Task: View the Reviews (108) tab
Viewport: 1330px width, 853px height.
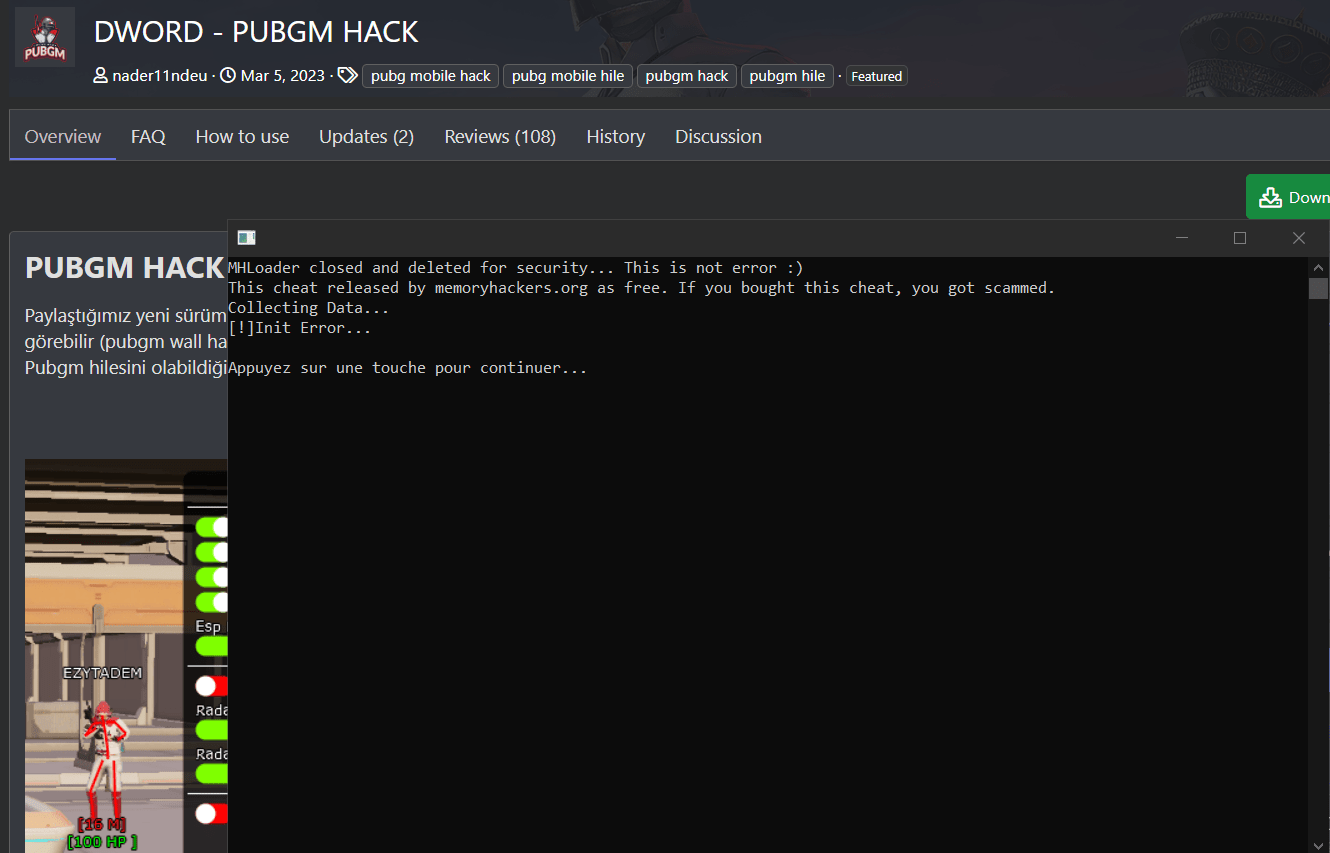Action: [x=500, y=136]
